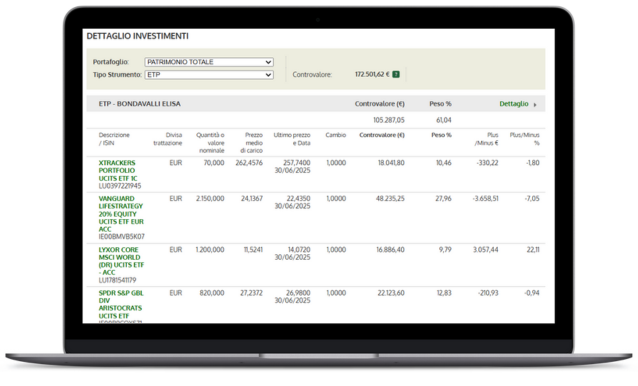Click the green help icon beside Controvalore
This screenshot has width=638, height=386.
tap(396, 74)
